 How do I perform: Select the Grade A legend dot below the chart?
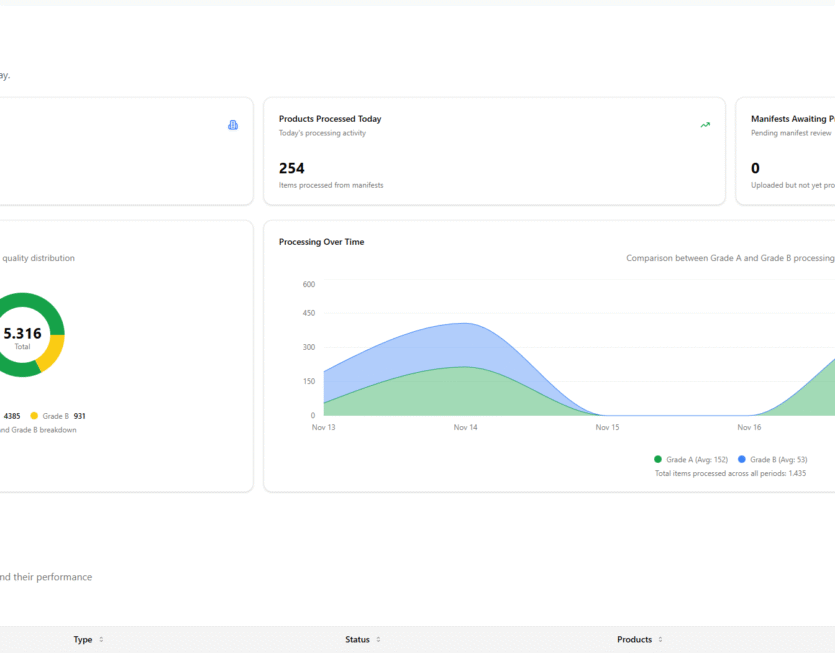tap(656, 459)
